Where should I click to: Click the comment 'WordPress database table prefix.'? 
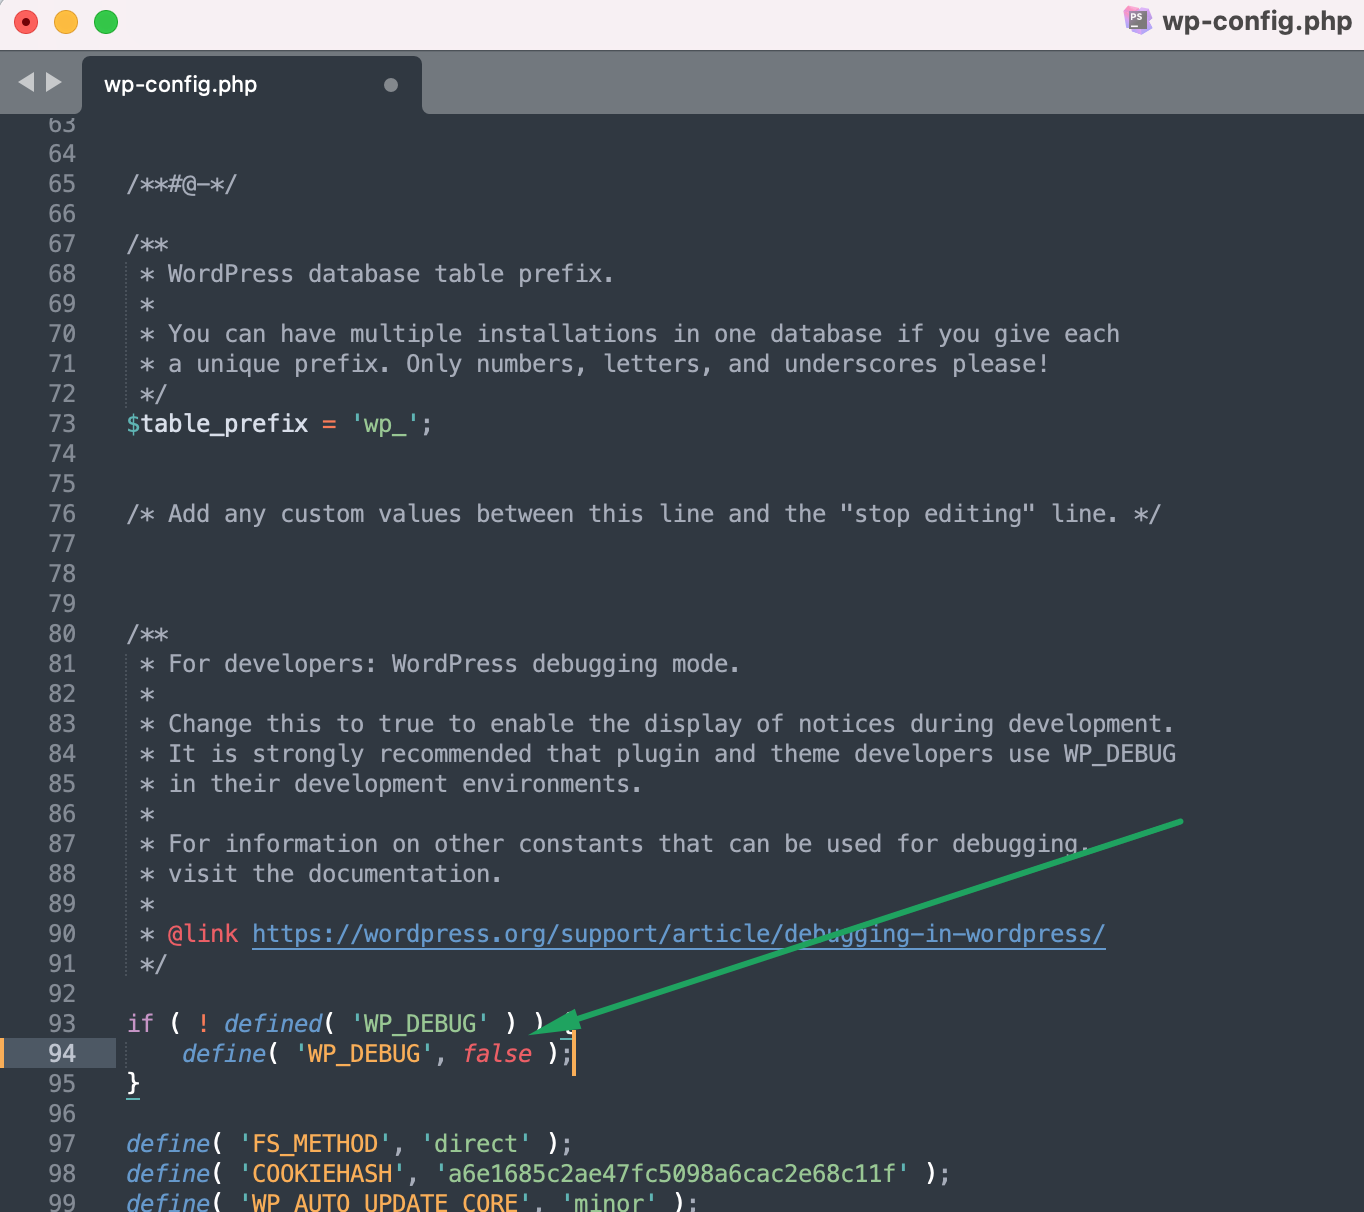pyautogui.click(x=391, y=274)
